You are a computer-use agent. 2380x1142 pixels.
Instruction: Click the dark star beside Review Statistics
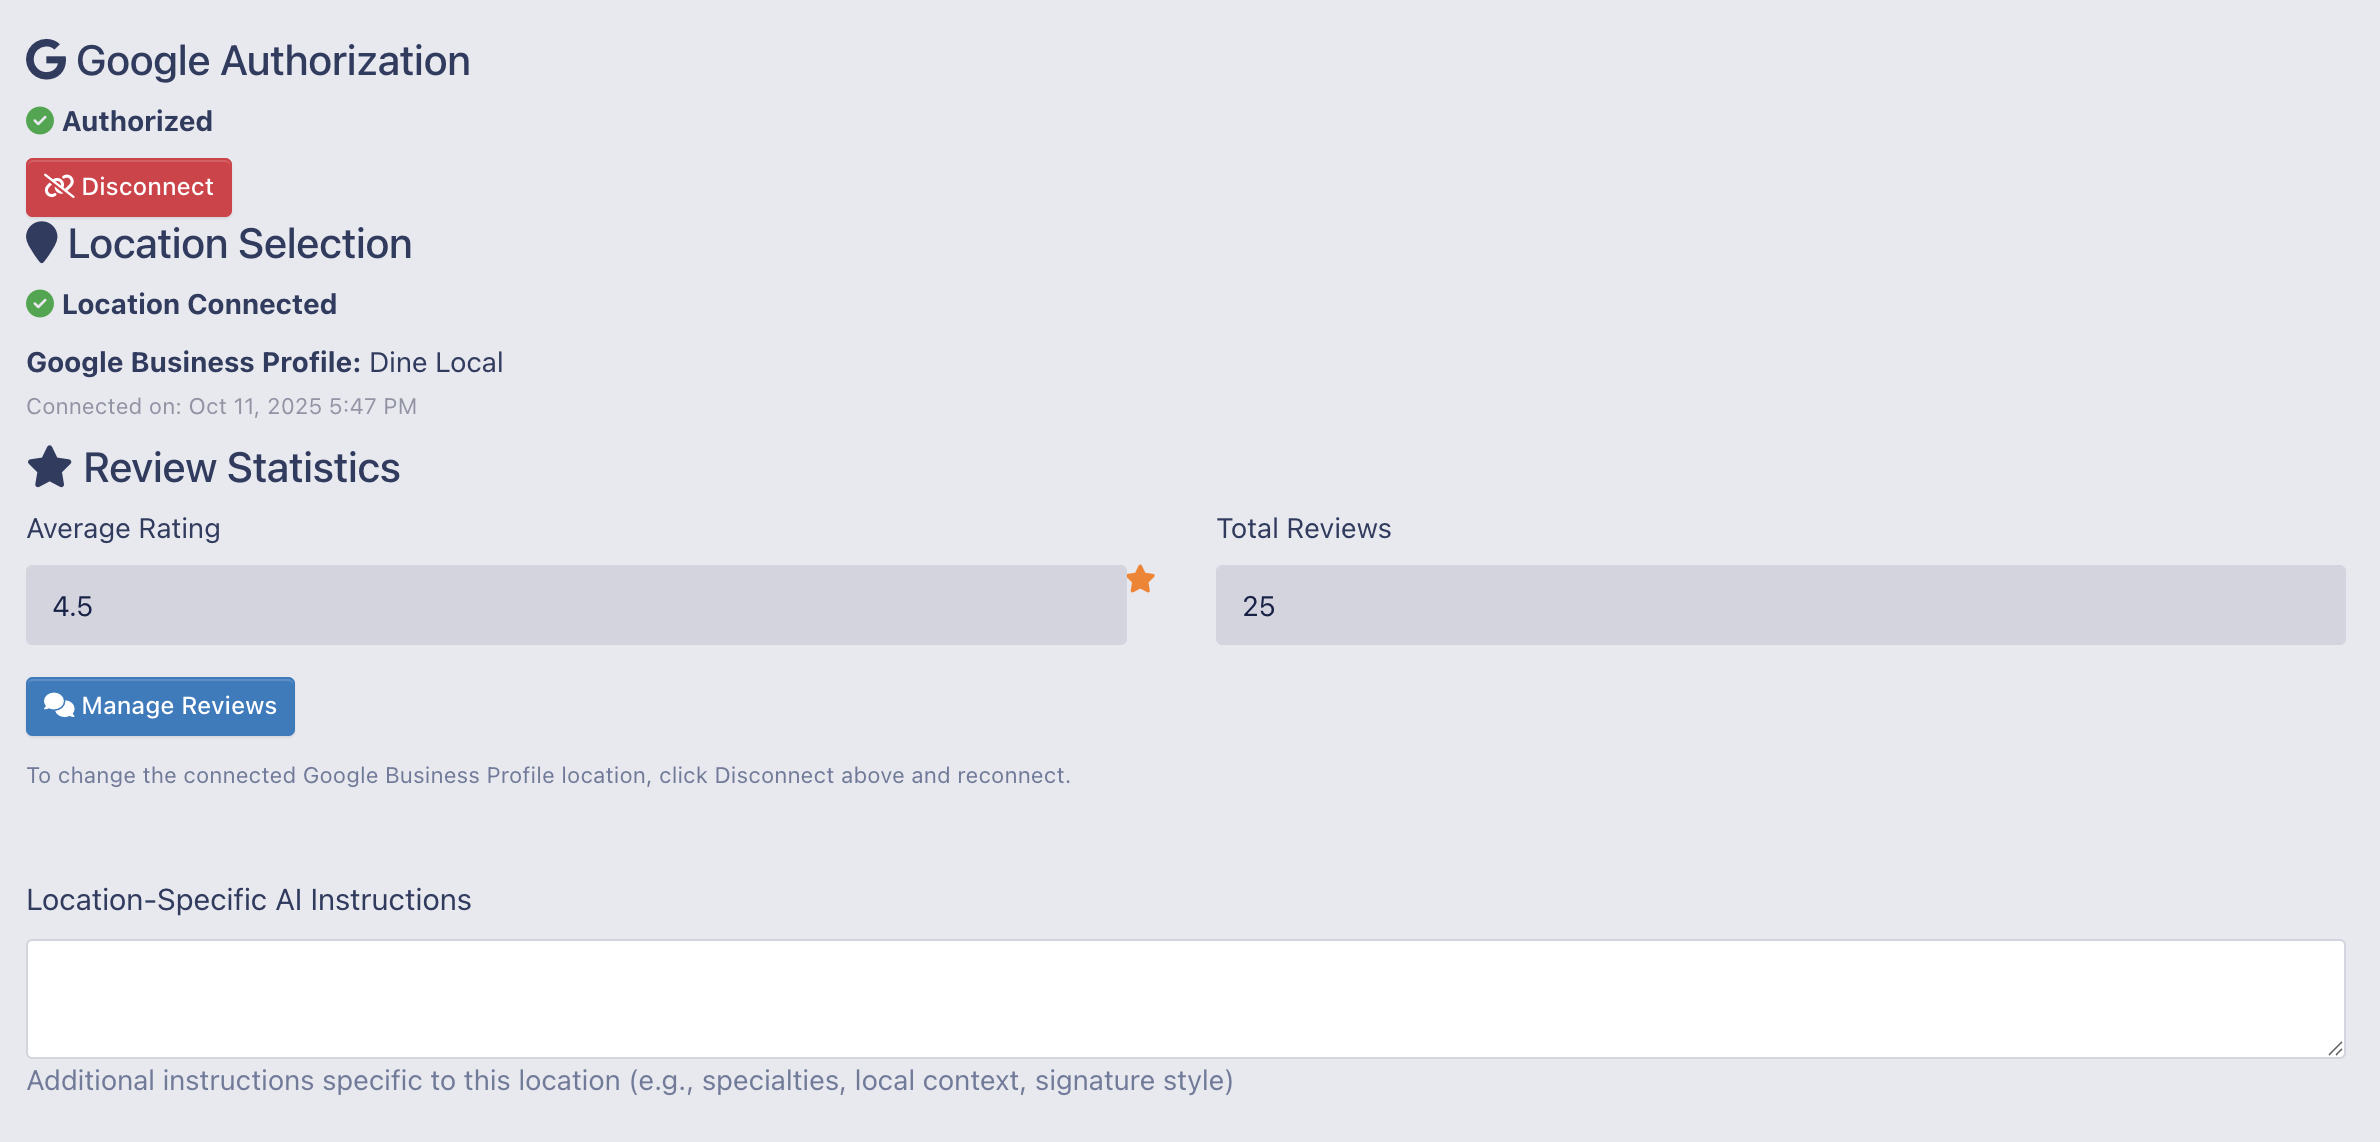tap(49, 467)
